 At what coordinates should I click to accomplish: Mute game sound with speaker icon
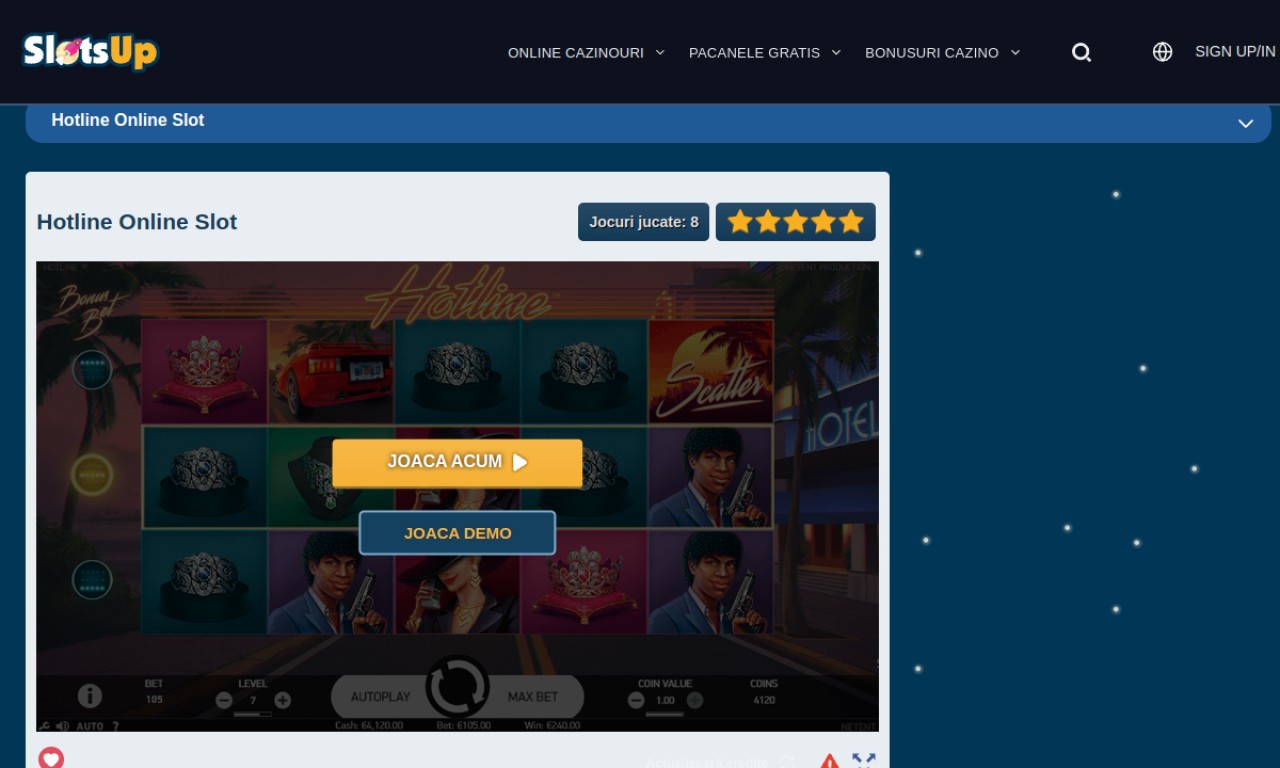pyautogui.click(x=62, y=726)
